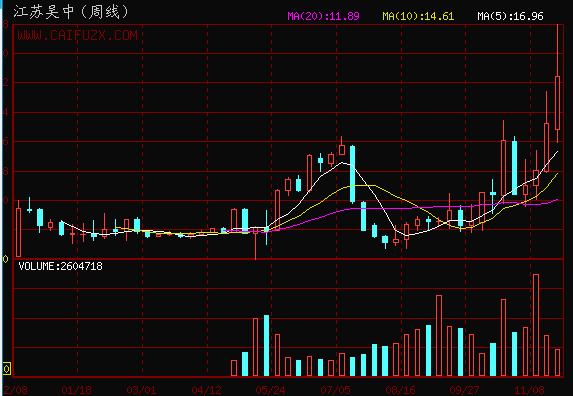Image resolution: width=573 pixels, height=396 pixels.
Task: Click the first red candlestick at left edge
Action: [18, 232]
